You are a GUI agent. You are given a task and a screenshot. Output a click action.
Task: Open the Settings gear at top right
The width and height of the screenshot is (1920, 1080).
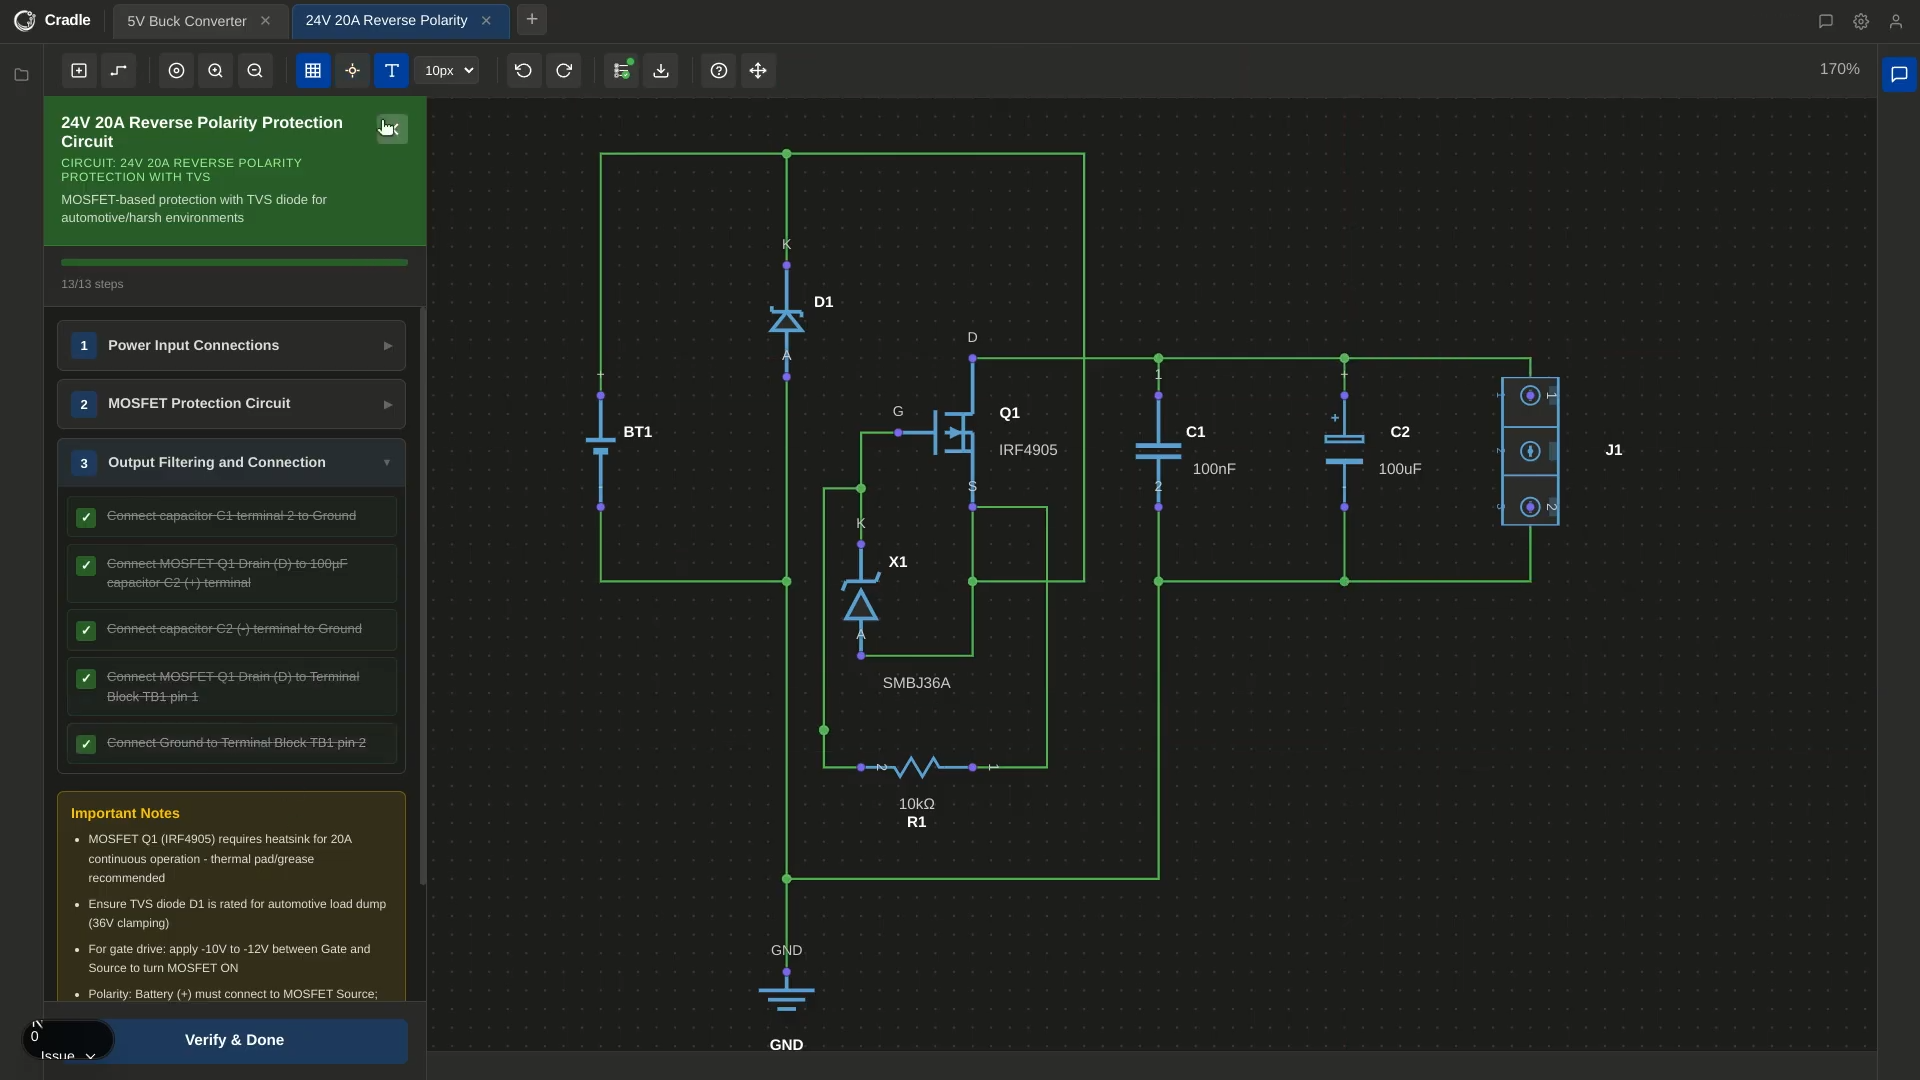pos(1861,21)
